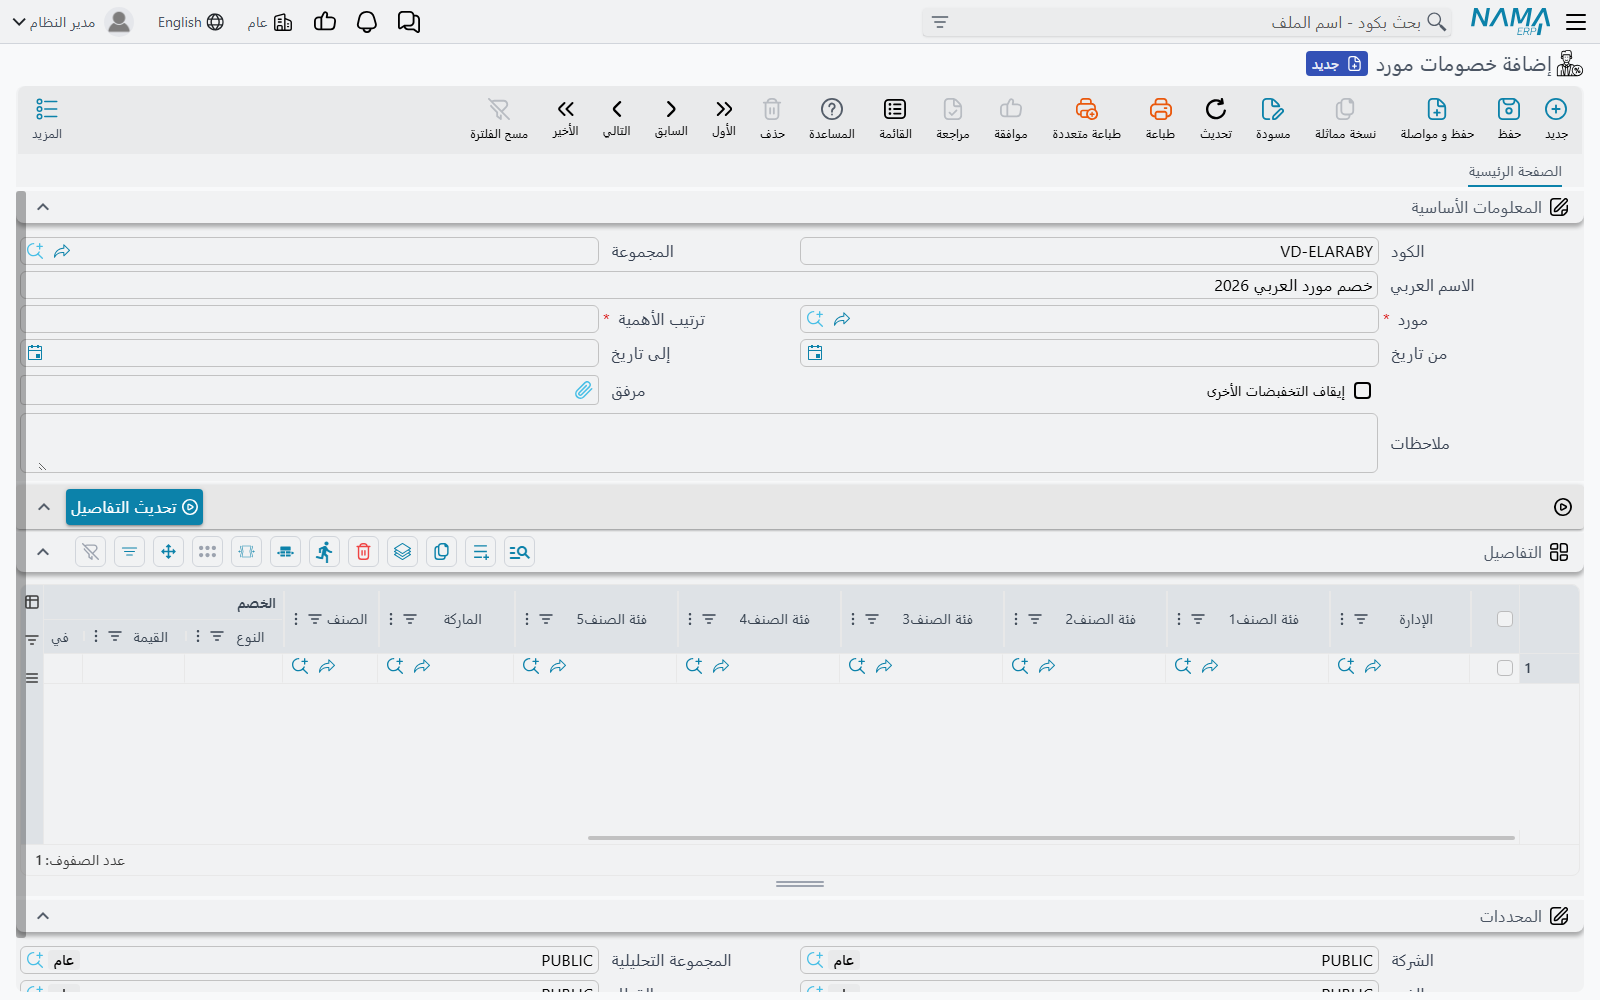Collapse the تحديث التفاصيل section chevron
The image size is (1600, 1000).
point(43,507)
